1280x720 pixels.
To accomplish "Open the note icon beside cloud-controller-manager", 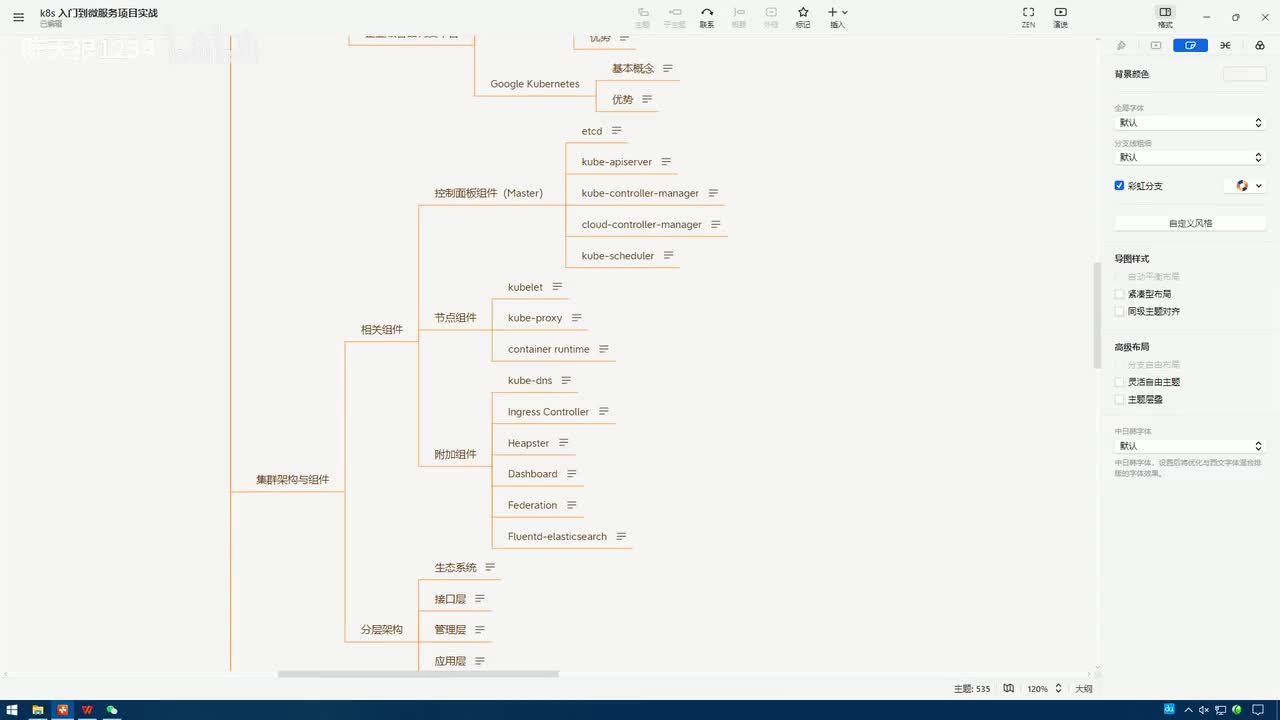I will pyautogui.click(x=716, y=224).
